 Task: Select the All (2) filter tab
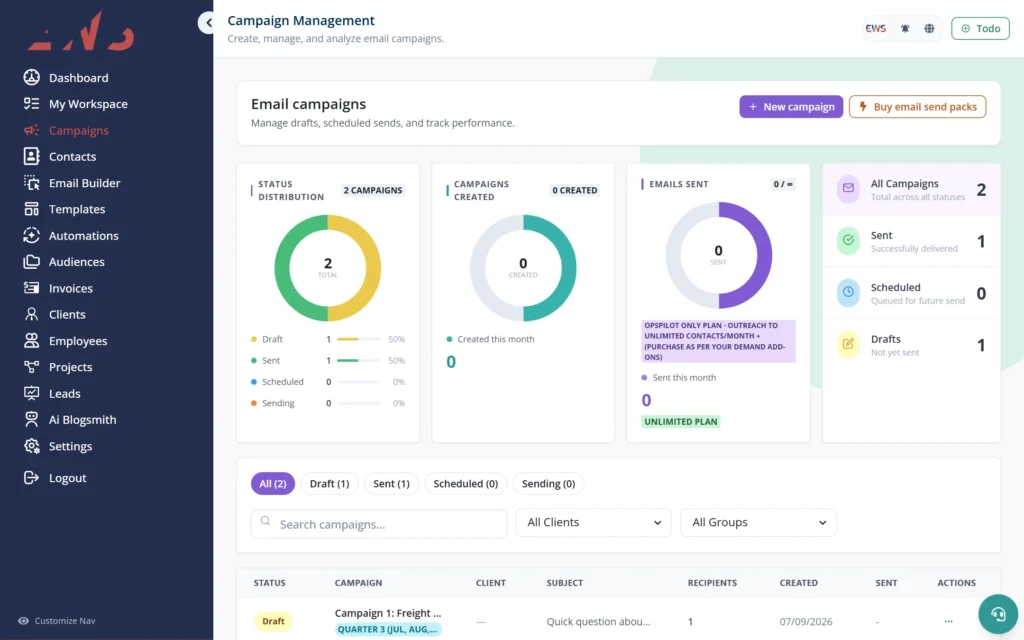(272, 483)
